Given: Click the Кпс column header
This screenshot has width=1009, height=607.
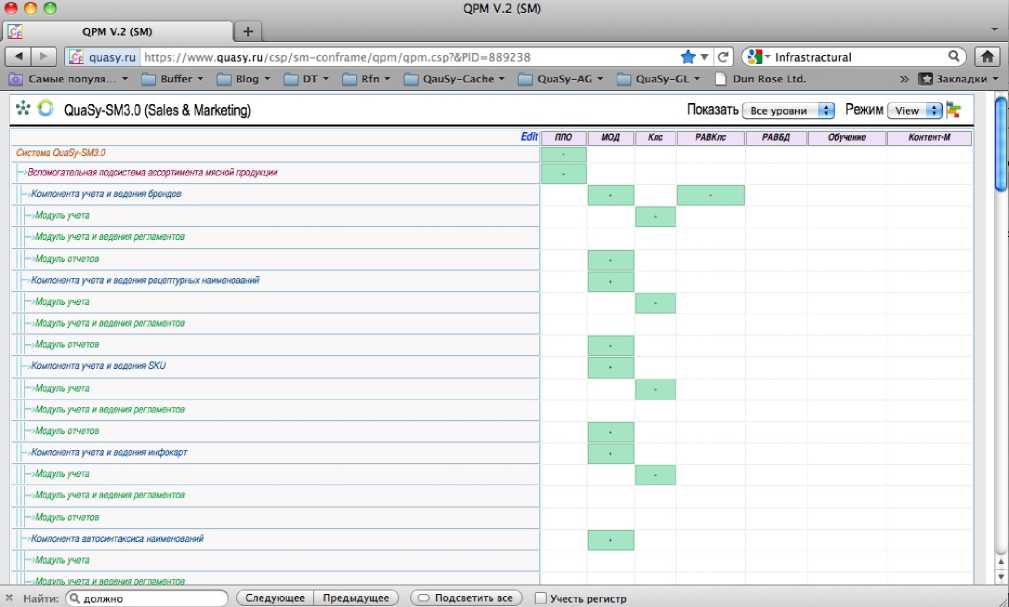Looking at the screenshot, I should (x=655, y=138).
